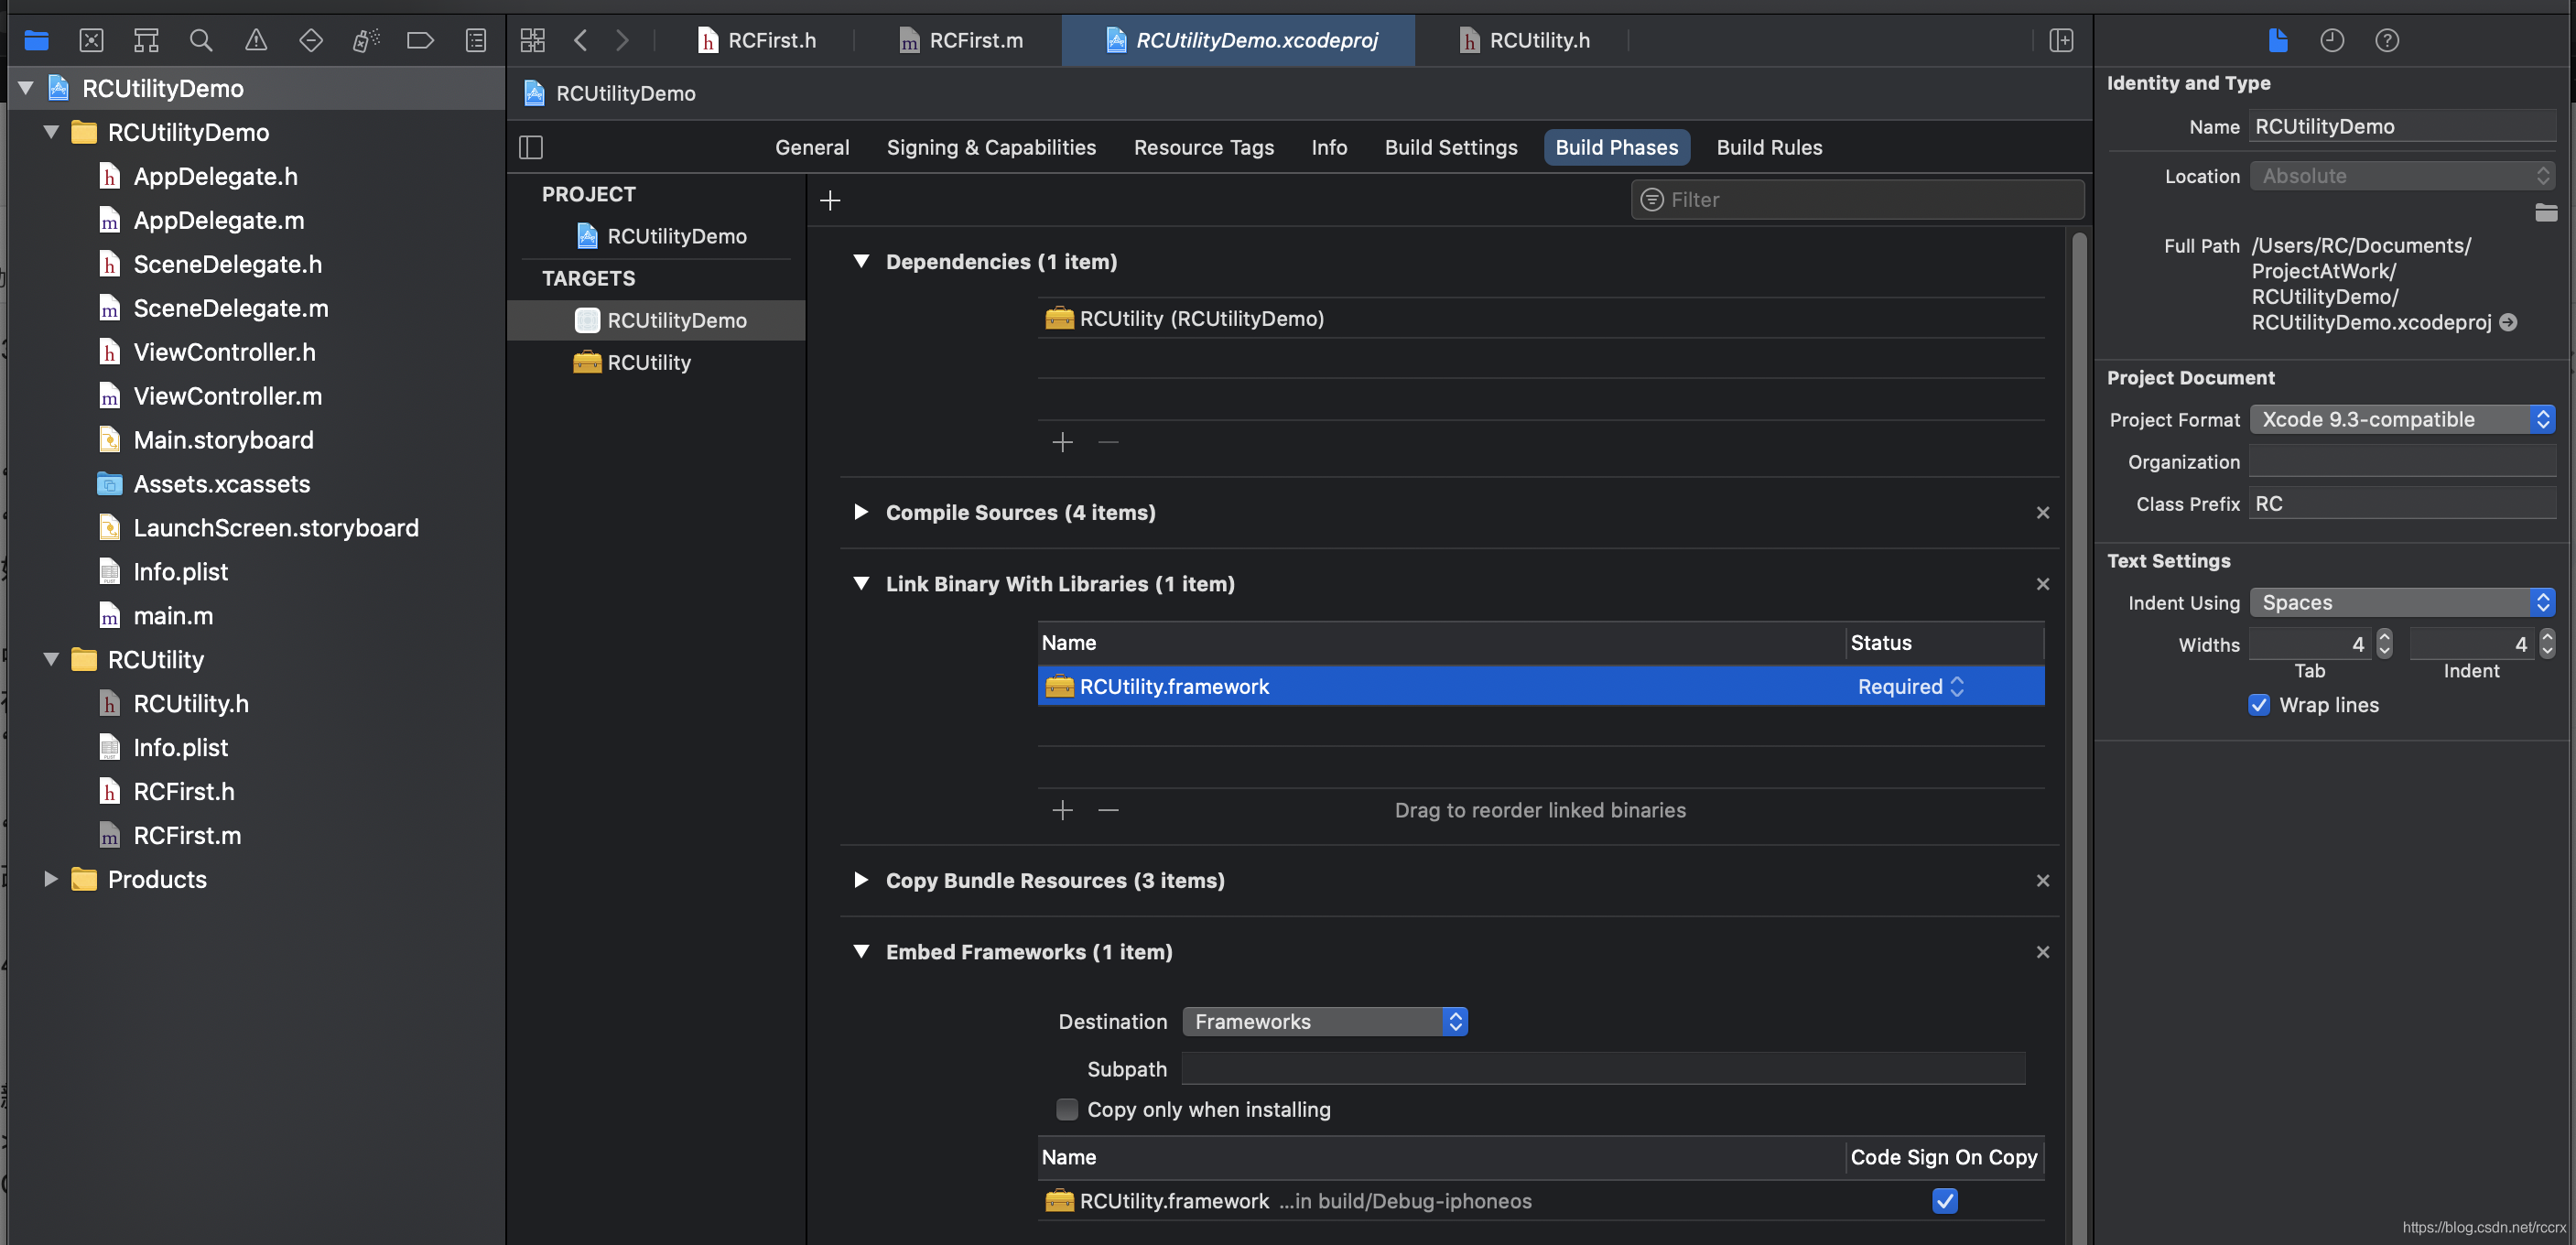This screenshot has height=1245, width=2576.
Task: Toggle the Wrap lines checkbox
Action: [x=2259, y=705]
